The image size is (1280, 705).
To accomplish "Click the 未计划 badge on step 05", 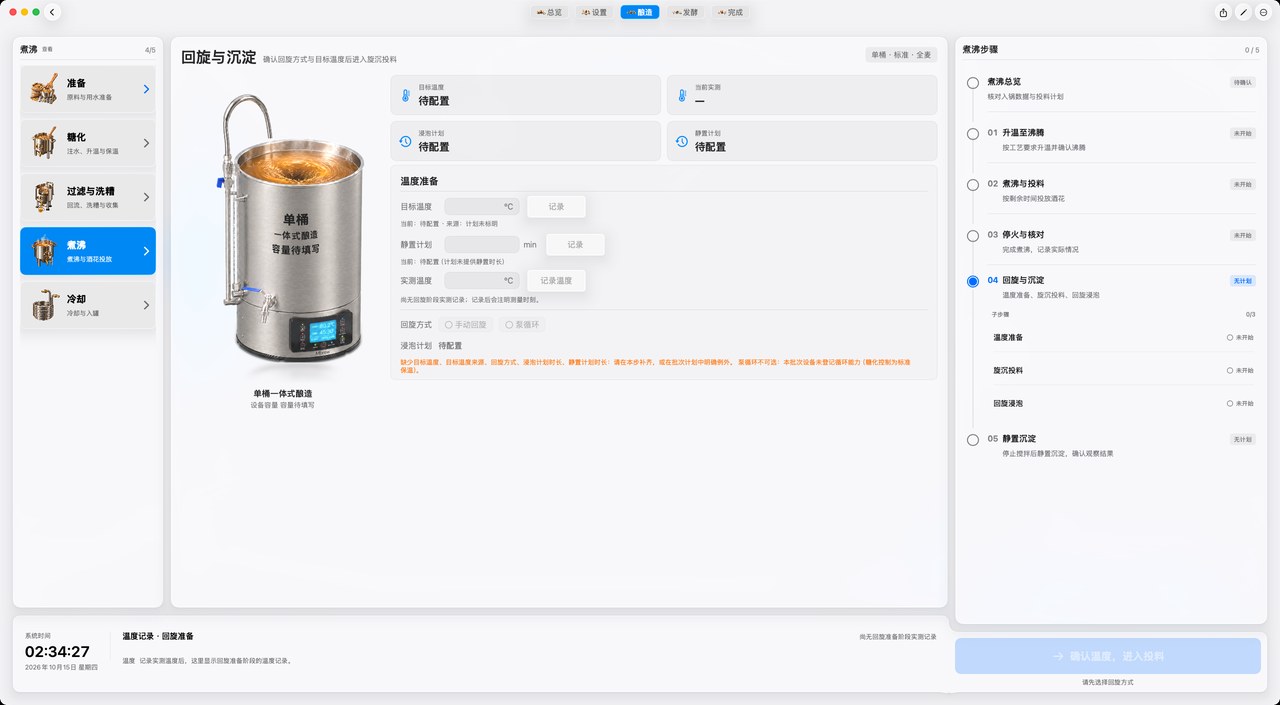I will [1242, 439].
